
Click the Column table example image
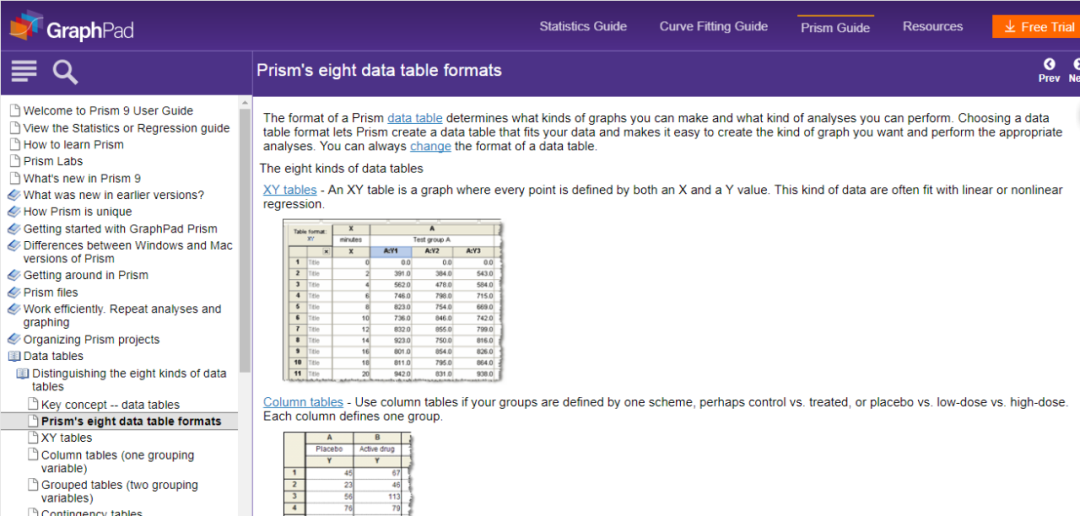coord(348,474)
